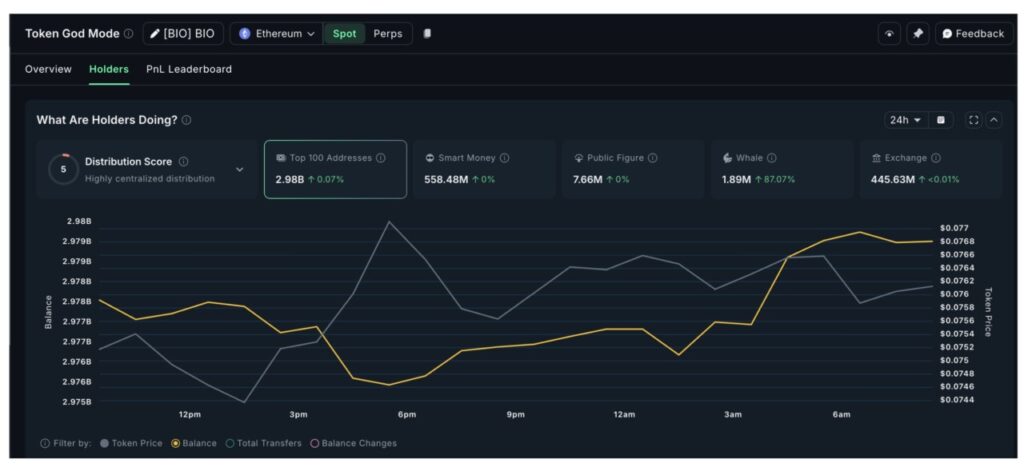Toggle the Balance Changes chart filter

353,443
